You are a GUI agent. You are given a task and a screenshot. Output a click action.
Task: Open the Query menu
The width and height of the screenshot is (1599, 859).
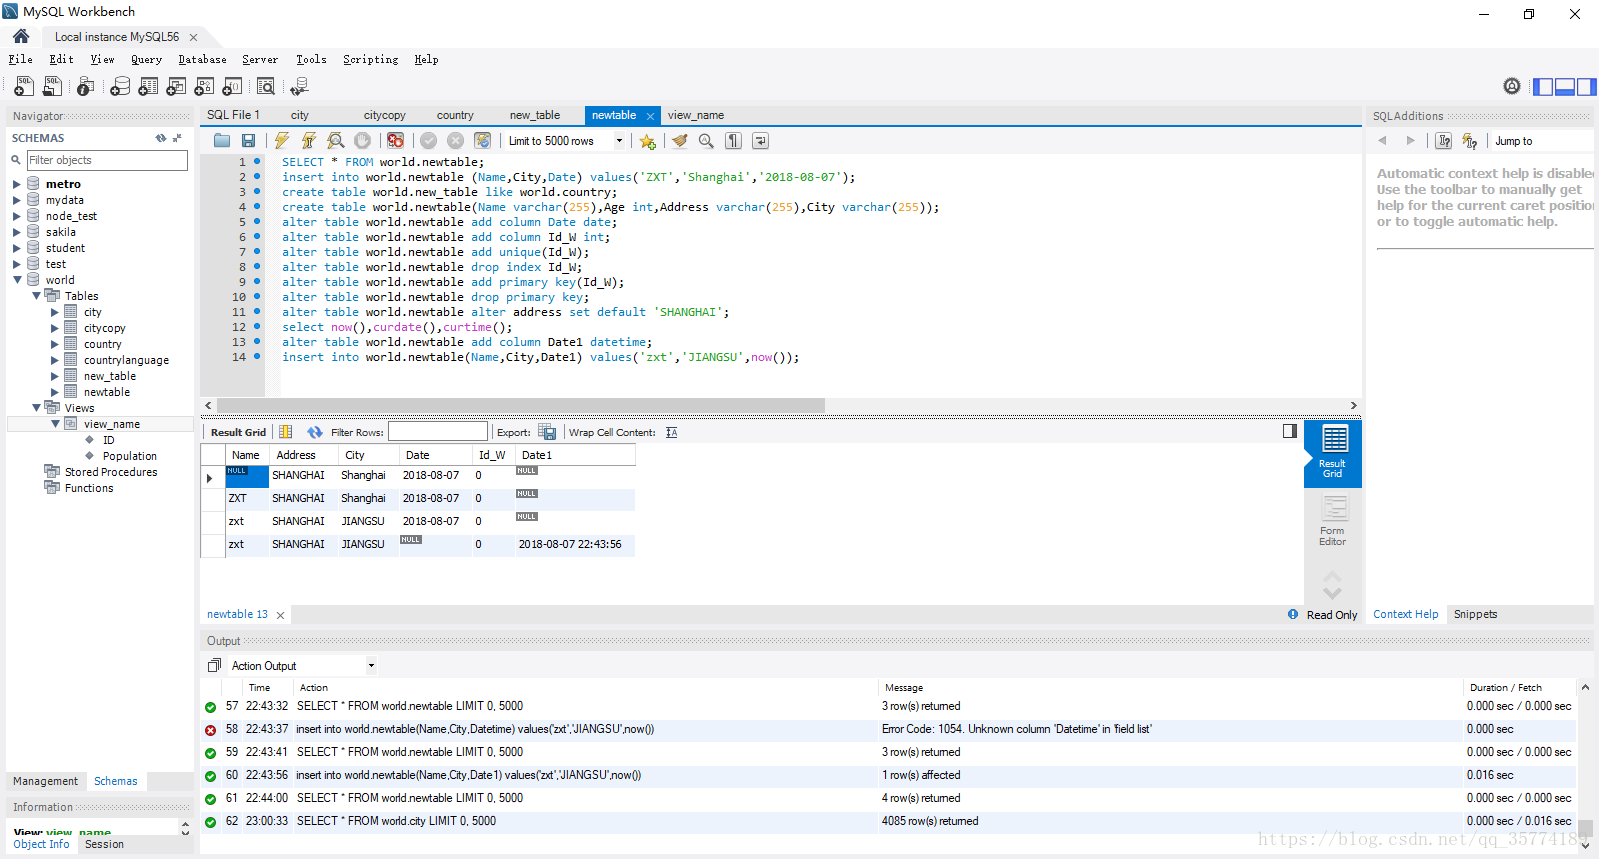click(146, 60)
